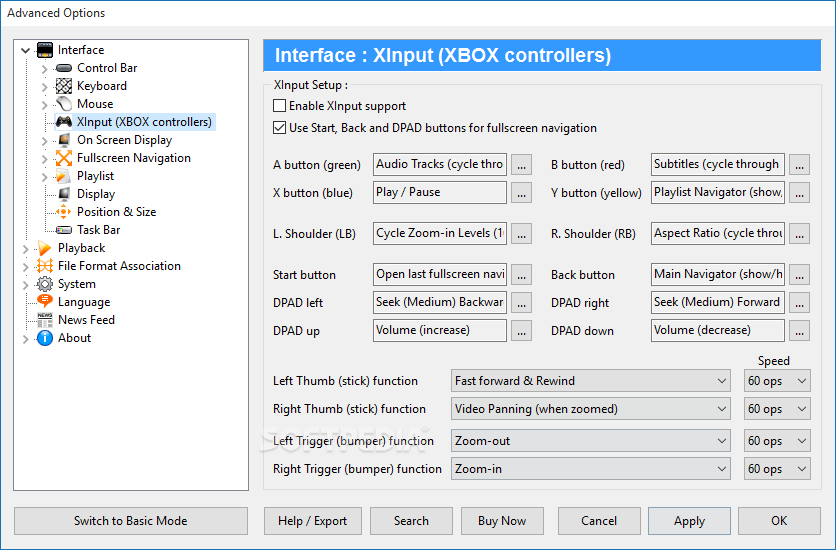This screenshot has height=550, width=836.
Task: Click the Cancel button
Action: pyautogui.click(x=599, y=521)
